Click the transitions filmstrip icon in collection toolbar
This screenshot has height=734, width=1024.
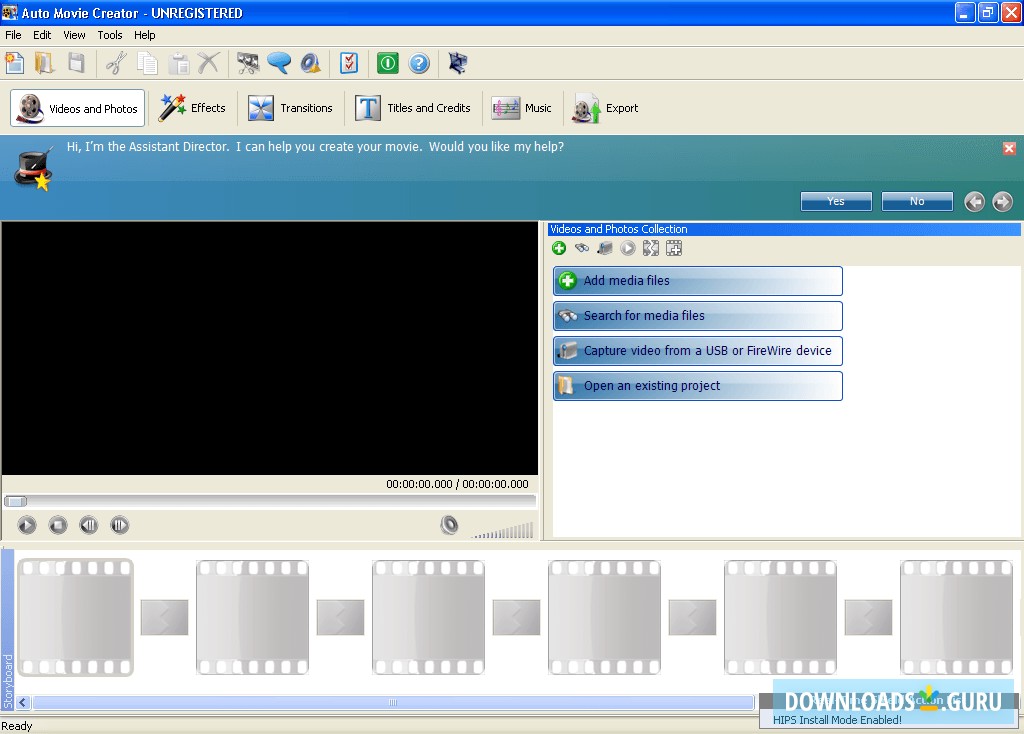click(651, 248)
